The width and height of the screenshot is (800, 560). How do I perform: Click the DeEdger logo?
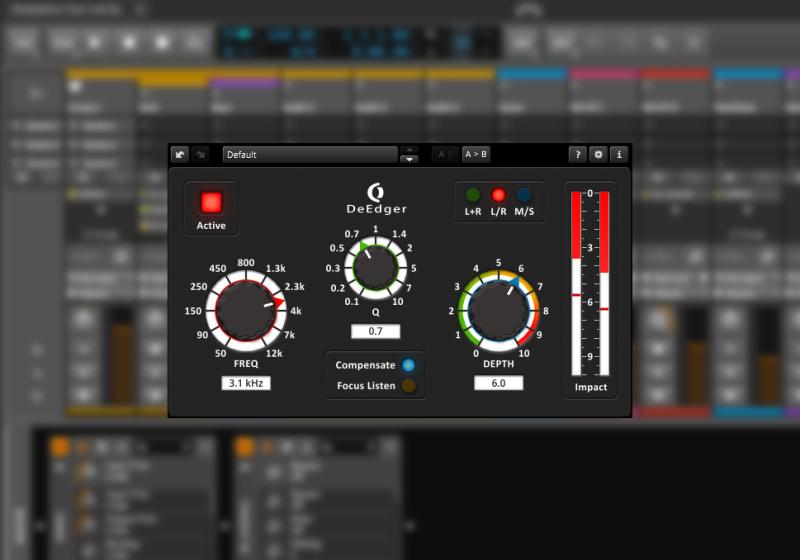pos(376,199)
